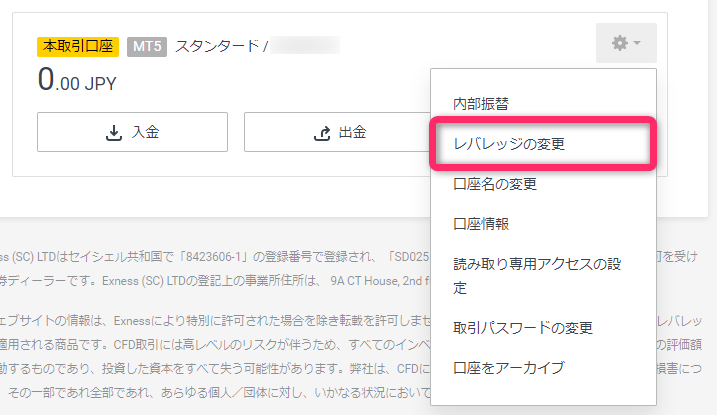This screenshot has height=415, width=717.
Task: Click the MT5 grey badge
Action: [147, 47]
